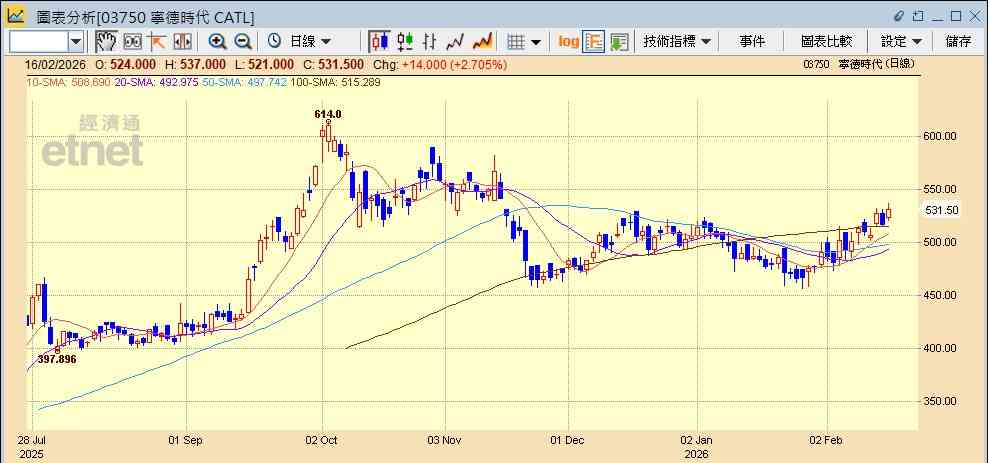This screenshot has height=463, width=990.
Task: Click the 01 Dec date axis label
Action: pos(569,440)
